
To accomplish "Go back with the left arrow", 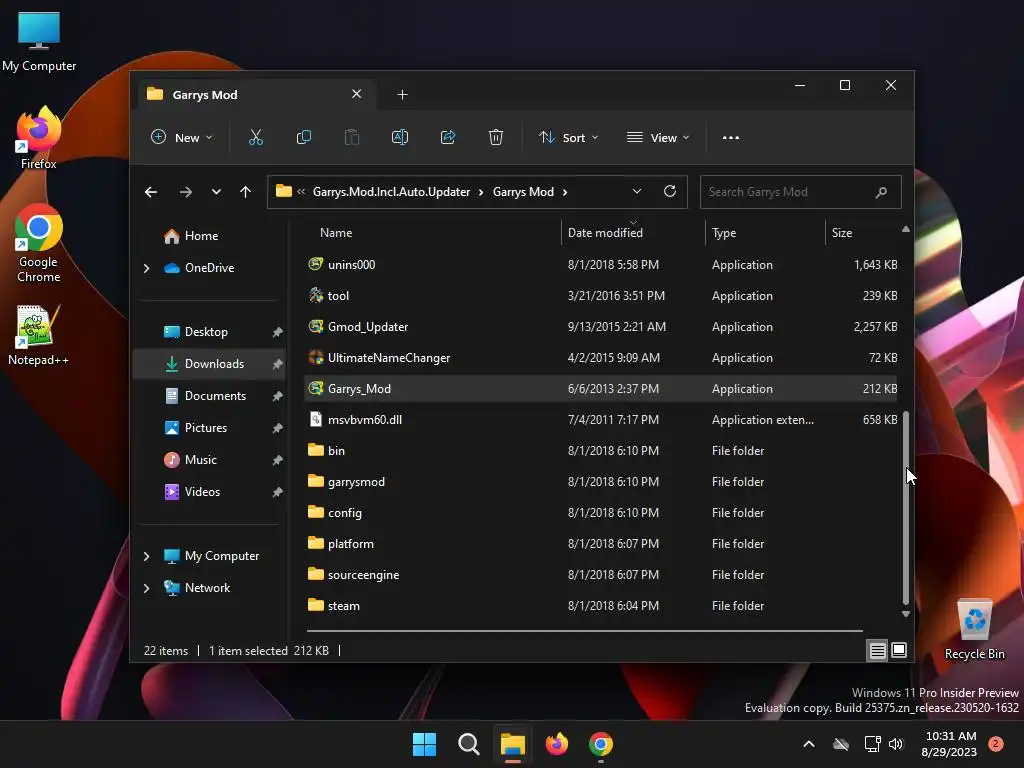I will tap(151, 192).
